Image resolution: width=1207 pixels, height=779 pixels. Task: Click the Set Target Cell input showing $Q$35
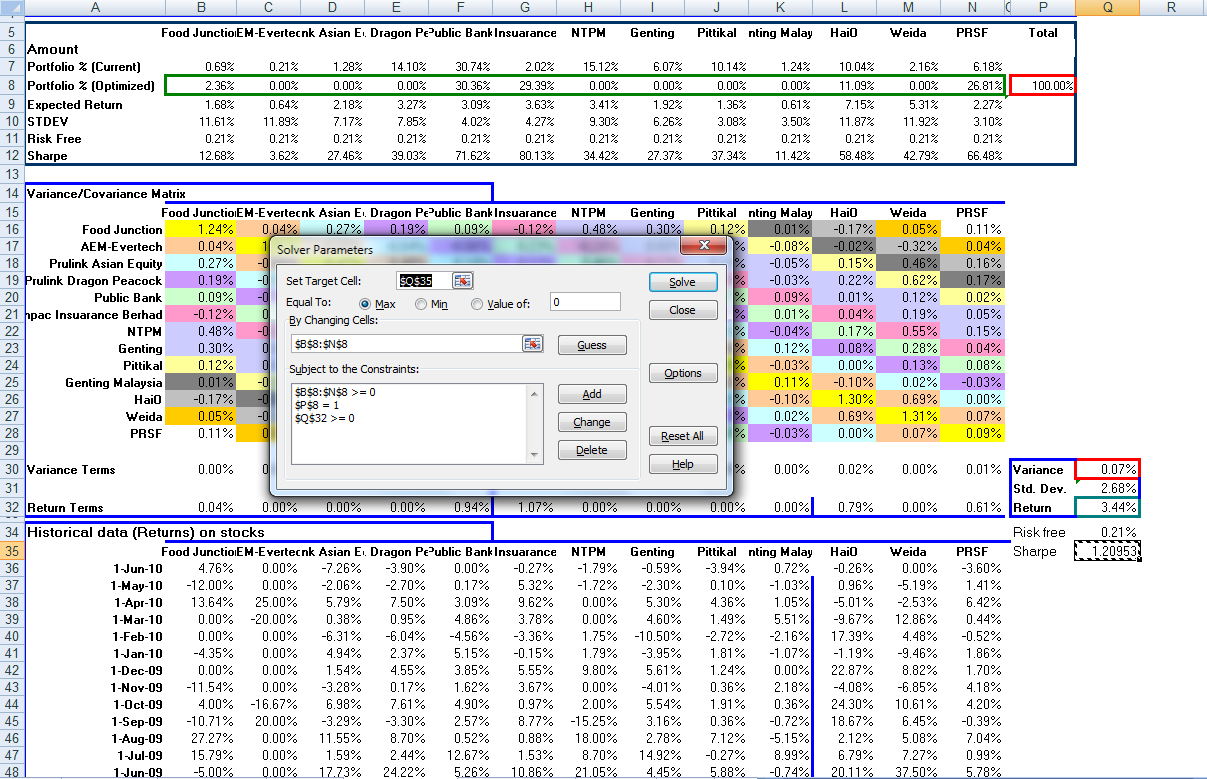coord(418,280)
